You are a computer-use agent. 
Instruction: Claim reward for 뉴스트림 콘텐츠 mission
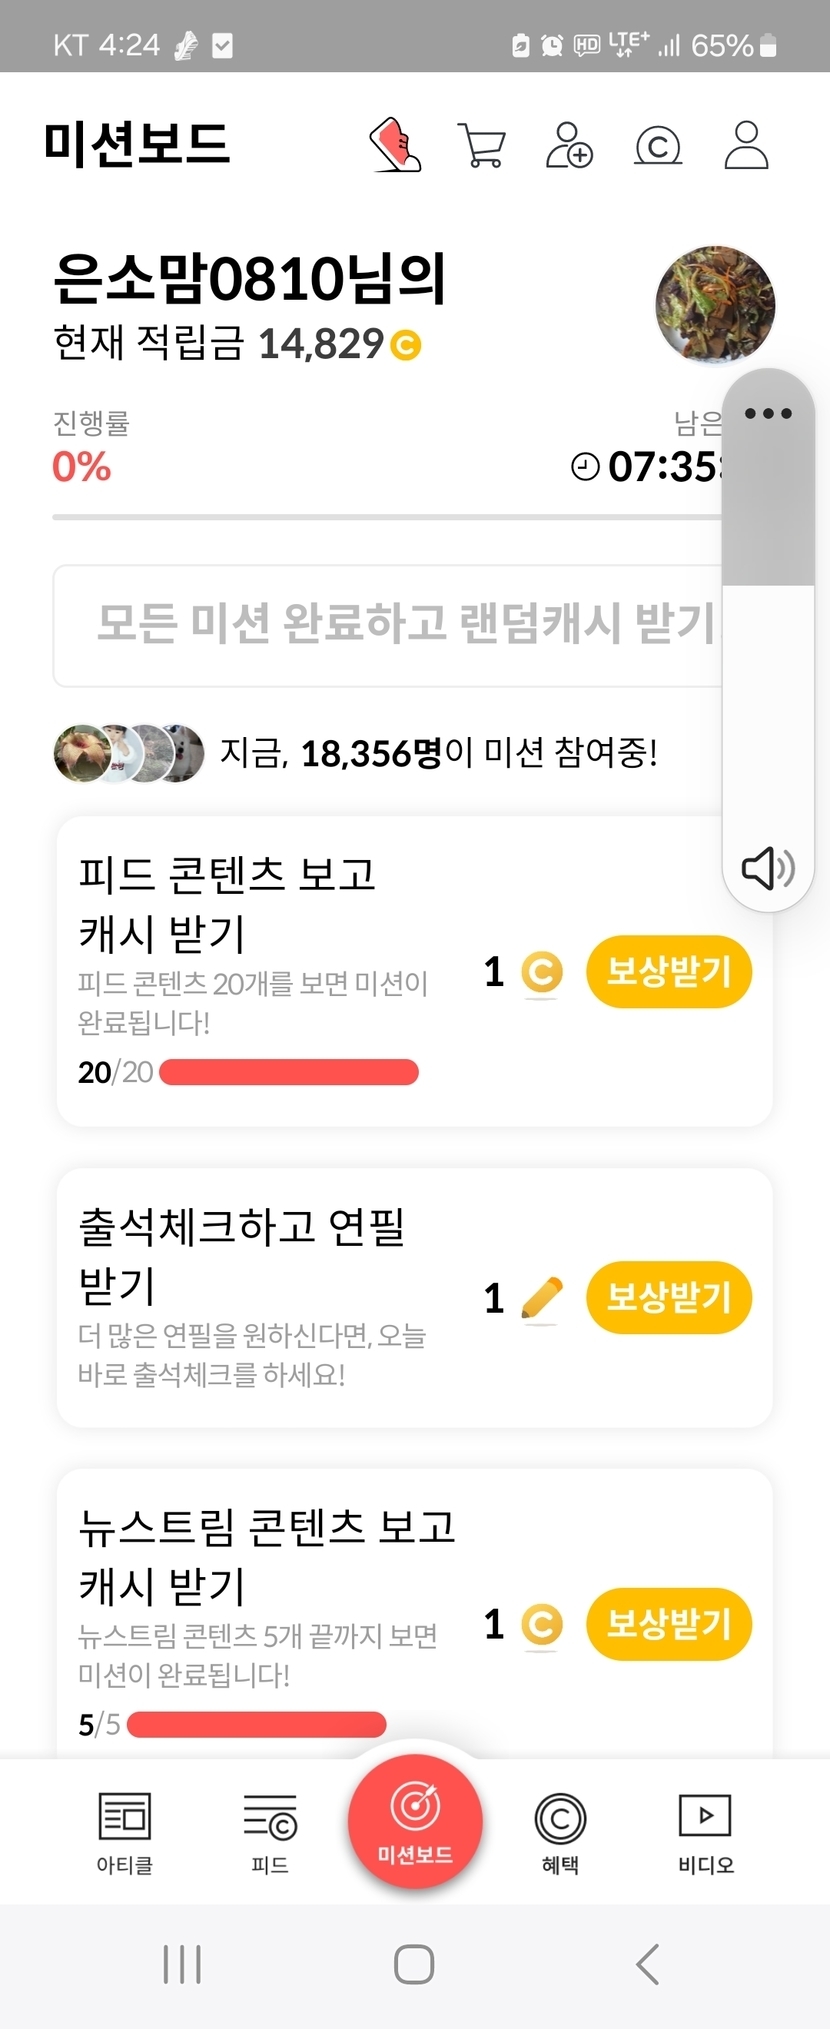(668, 1623)
